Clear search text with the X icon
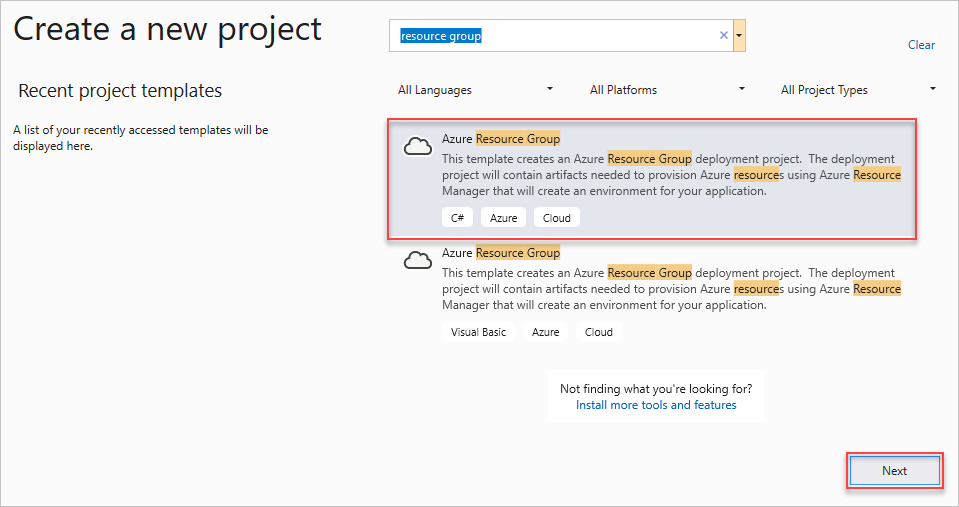 click(x=724, y=36)
